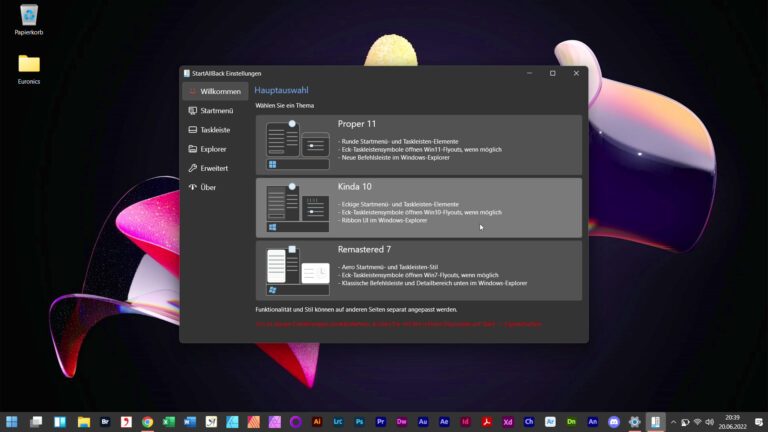This screenshot has width=768, height=432.
Task: Launch After Effects from the taskbar
Action: (444, 422)
